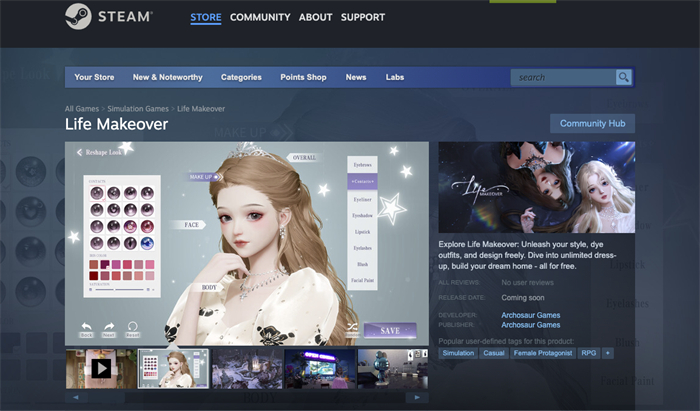
Task: Open the Your Store tab
Action: click(x=94, y=77)
